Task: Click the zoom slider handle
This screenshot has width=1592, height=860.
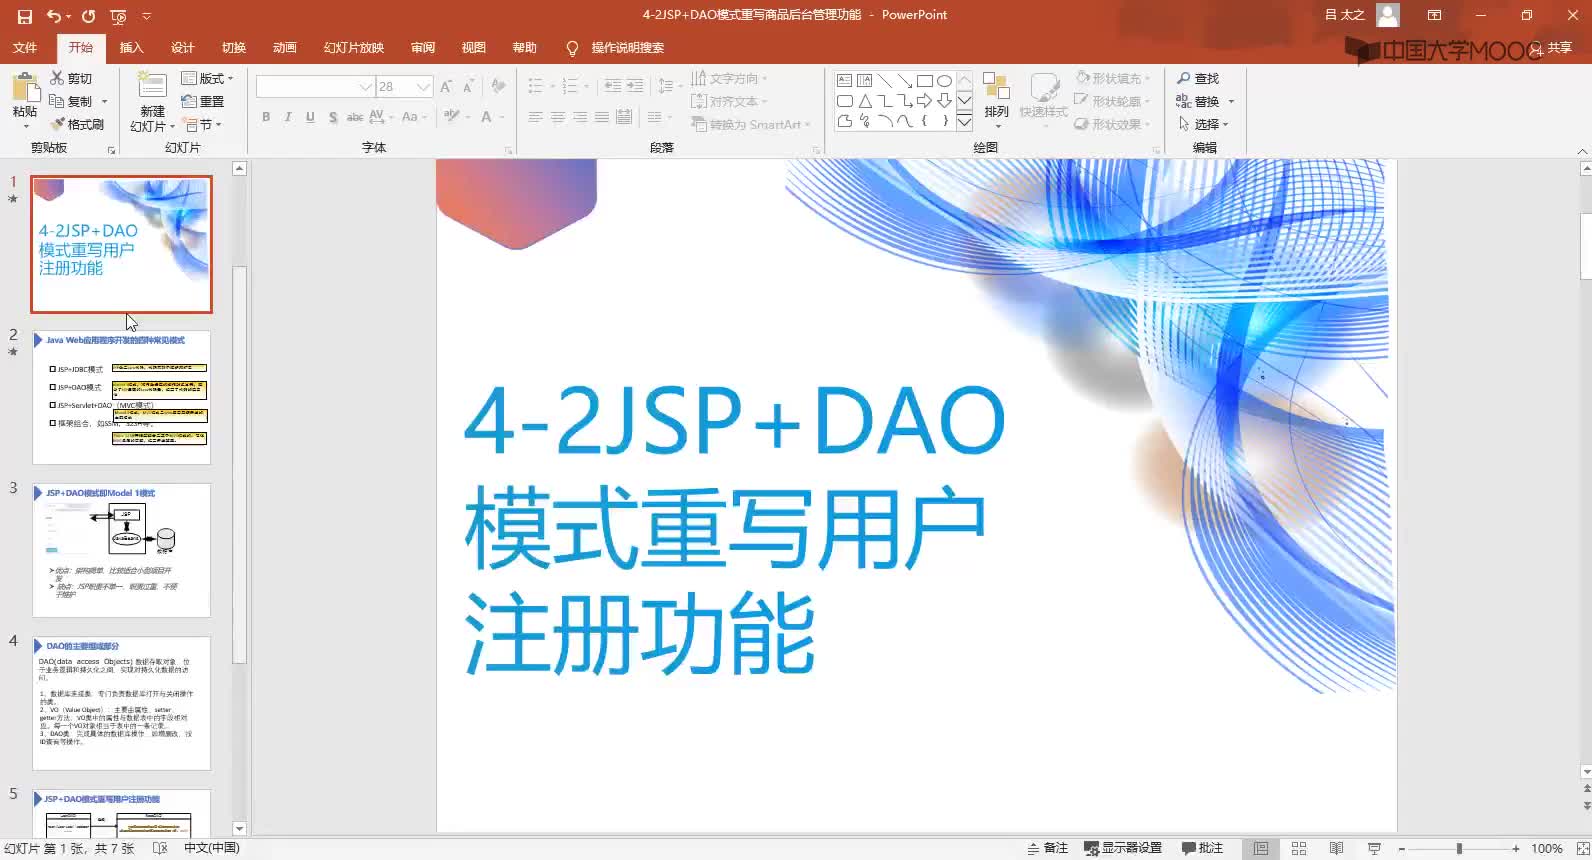Action: pyautogui.click(x=1459, y=848)
